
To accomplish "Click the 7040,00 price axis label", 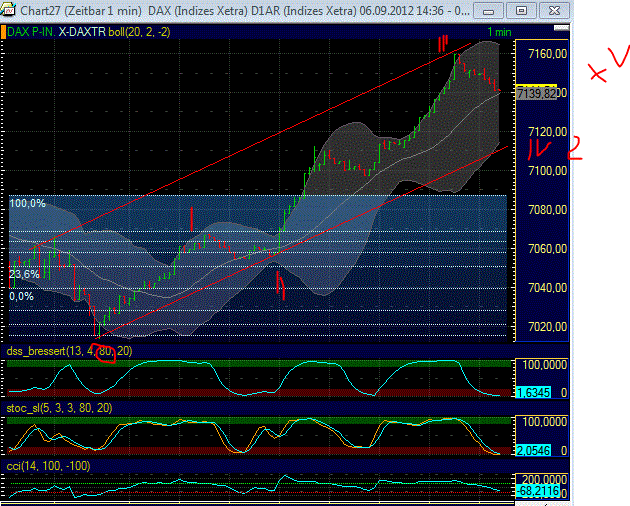I will (x=547, y=288).
